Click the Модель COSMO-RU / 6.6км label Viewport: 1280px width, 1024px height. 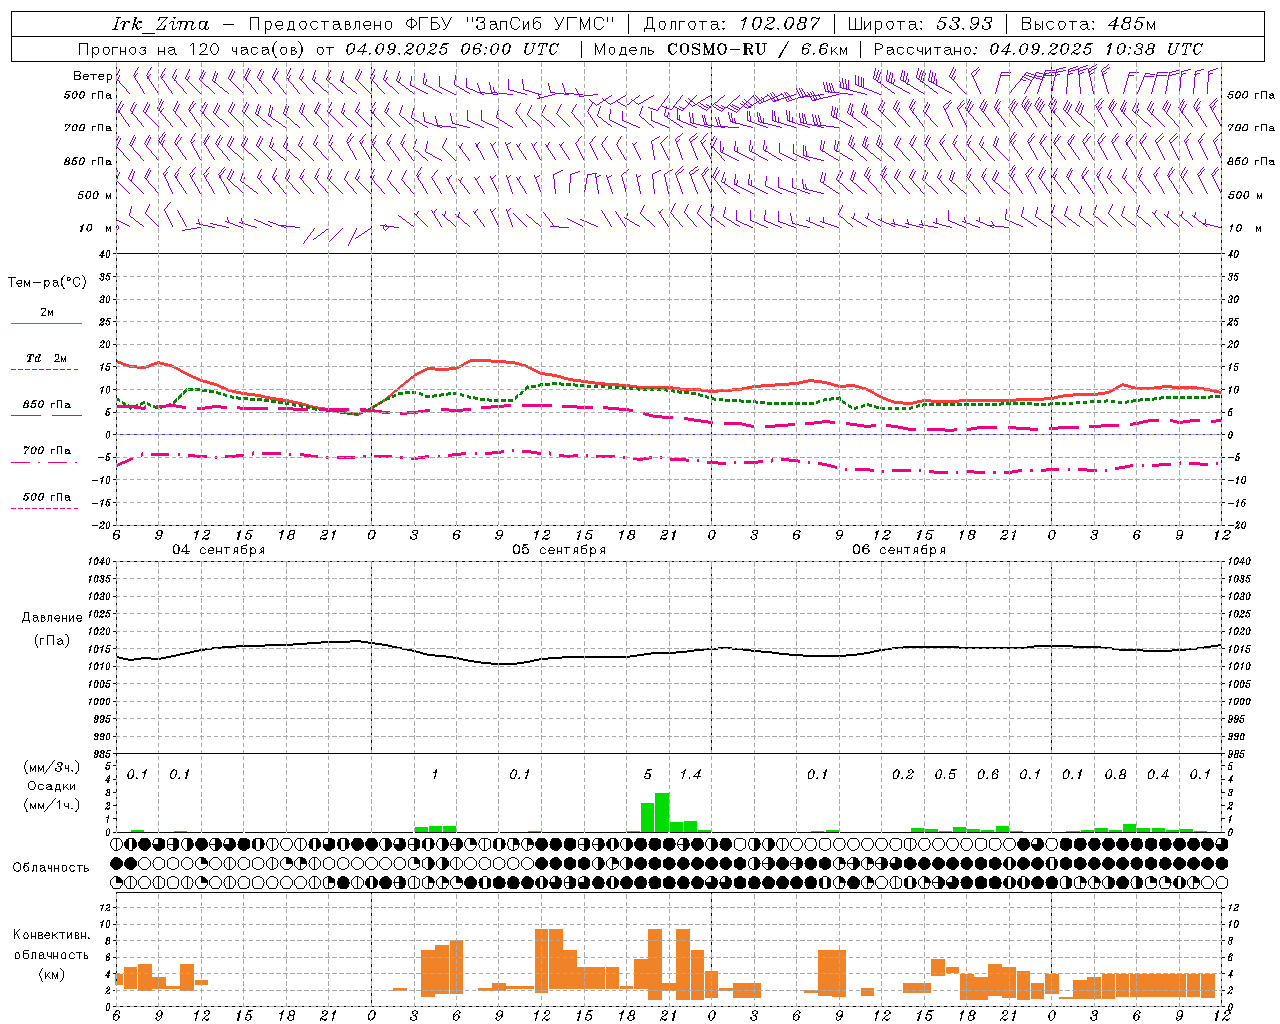(721, 49)
